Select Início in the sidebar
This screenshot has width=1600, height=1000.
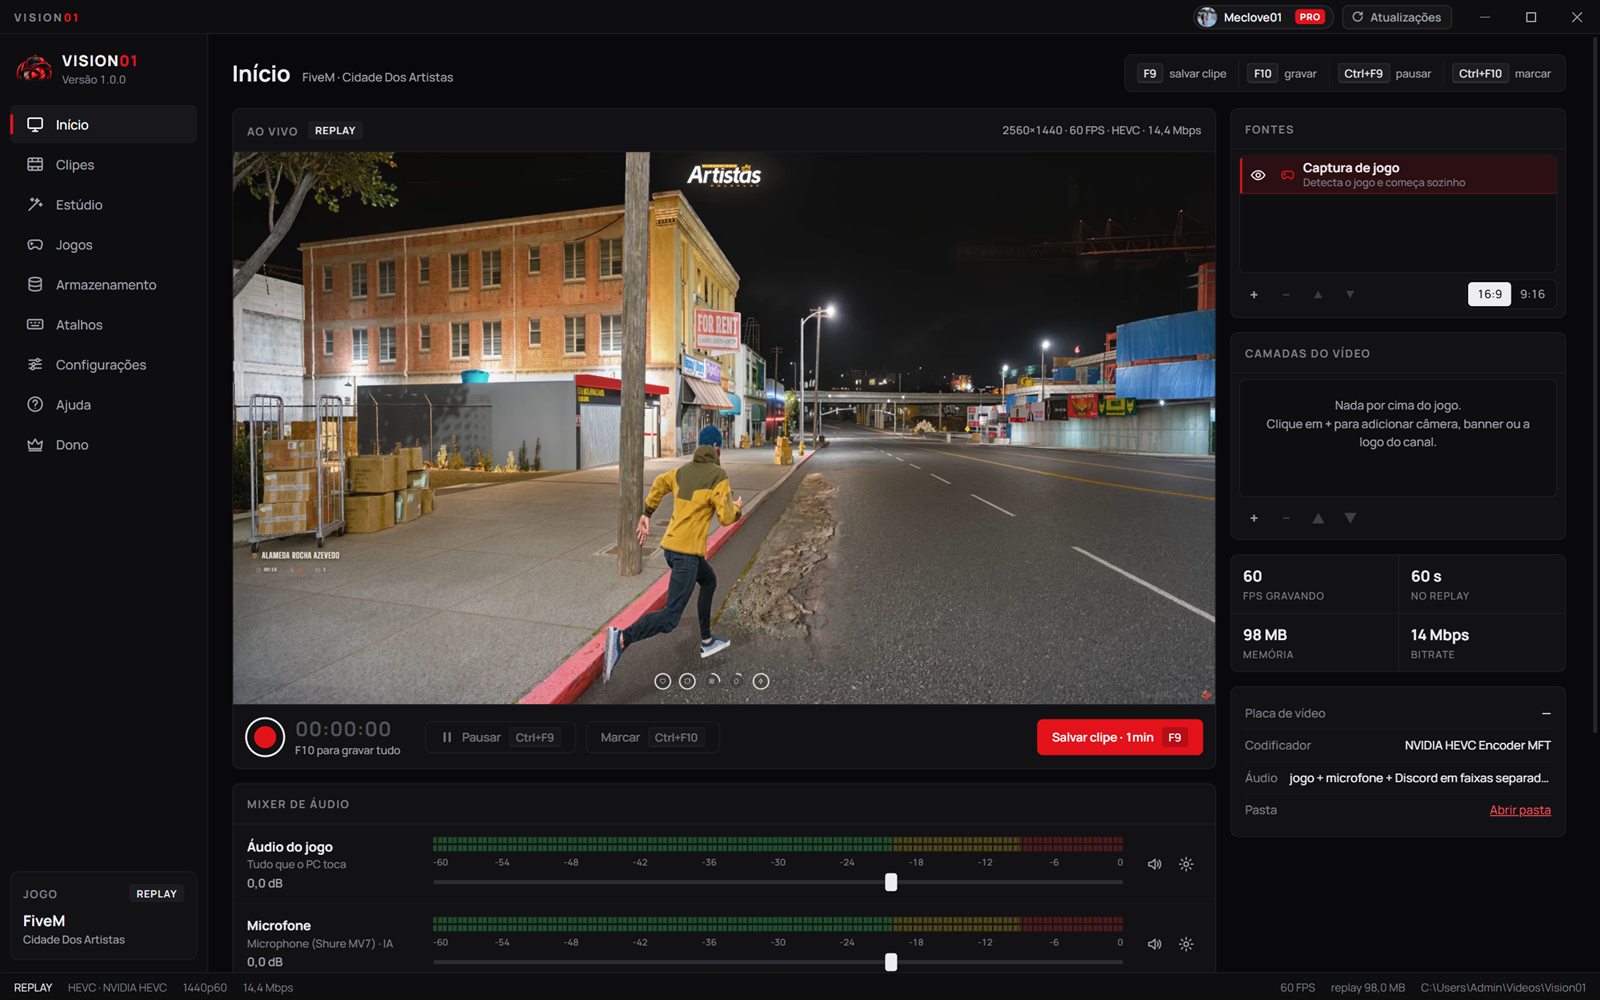[x=104, y=125]
